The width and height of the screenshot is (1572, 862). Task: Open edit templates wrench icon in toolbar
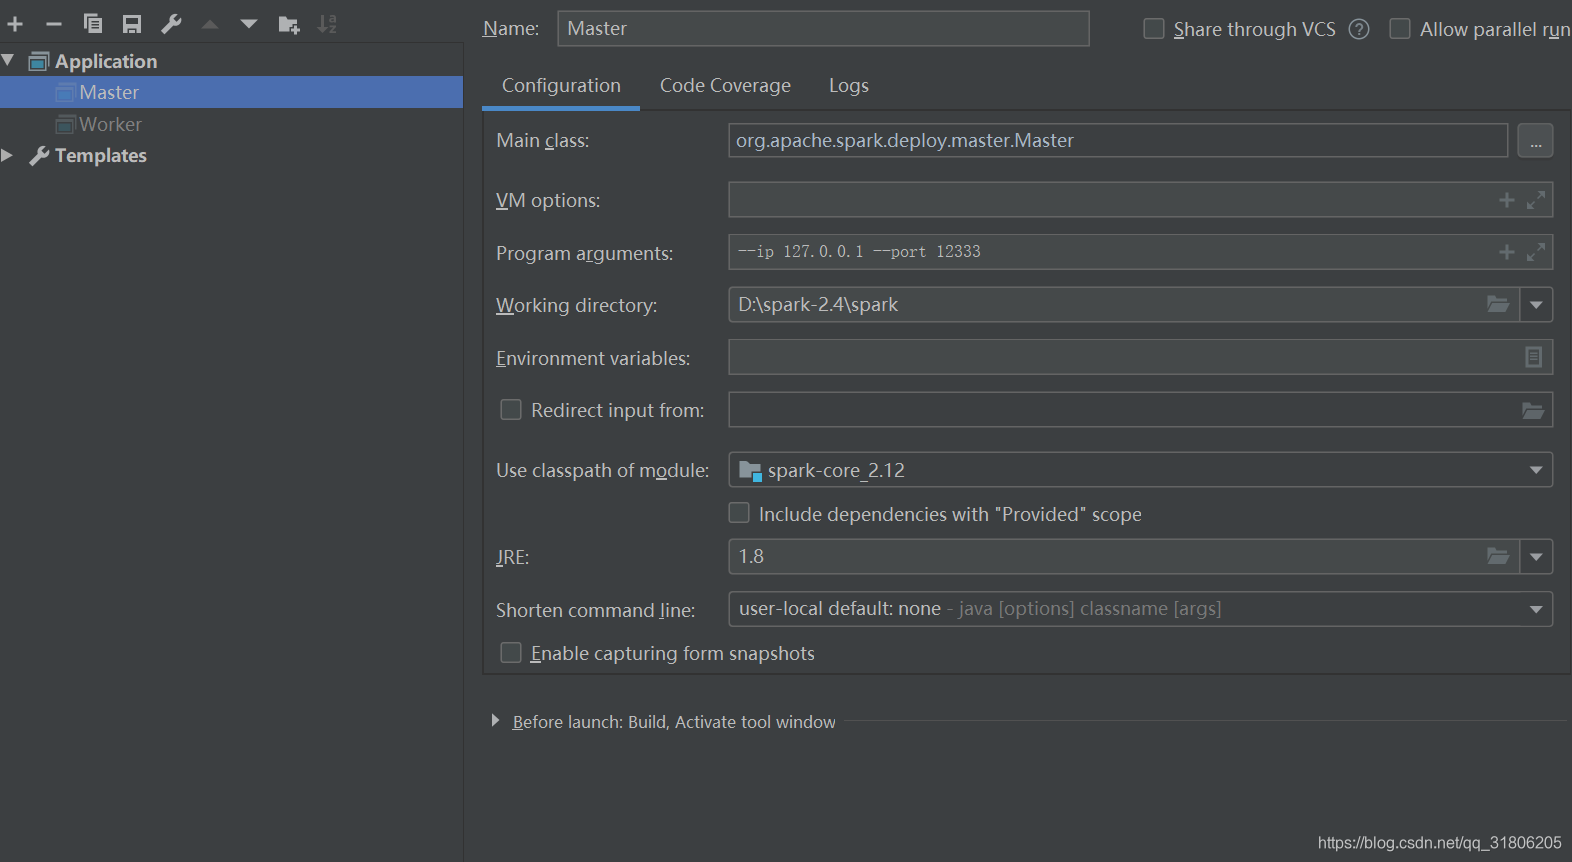pyautogui.click(x=171, y=24)
